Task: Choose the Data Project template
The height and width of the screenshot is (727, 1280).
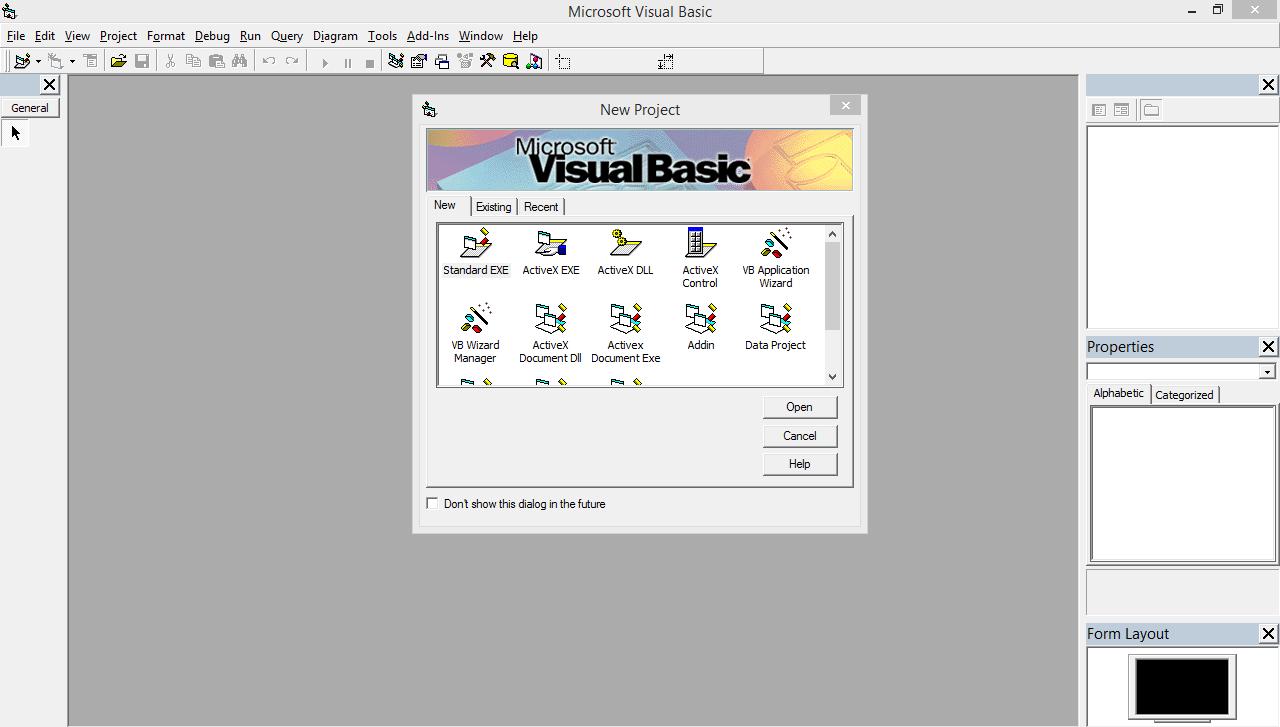Action: [x=775, y=322]
